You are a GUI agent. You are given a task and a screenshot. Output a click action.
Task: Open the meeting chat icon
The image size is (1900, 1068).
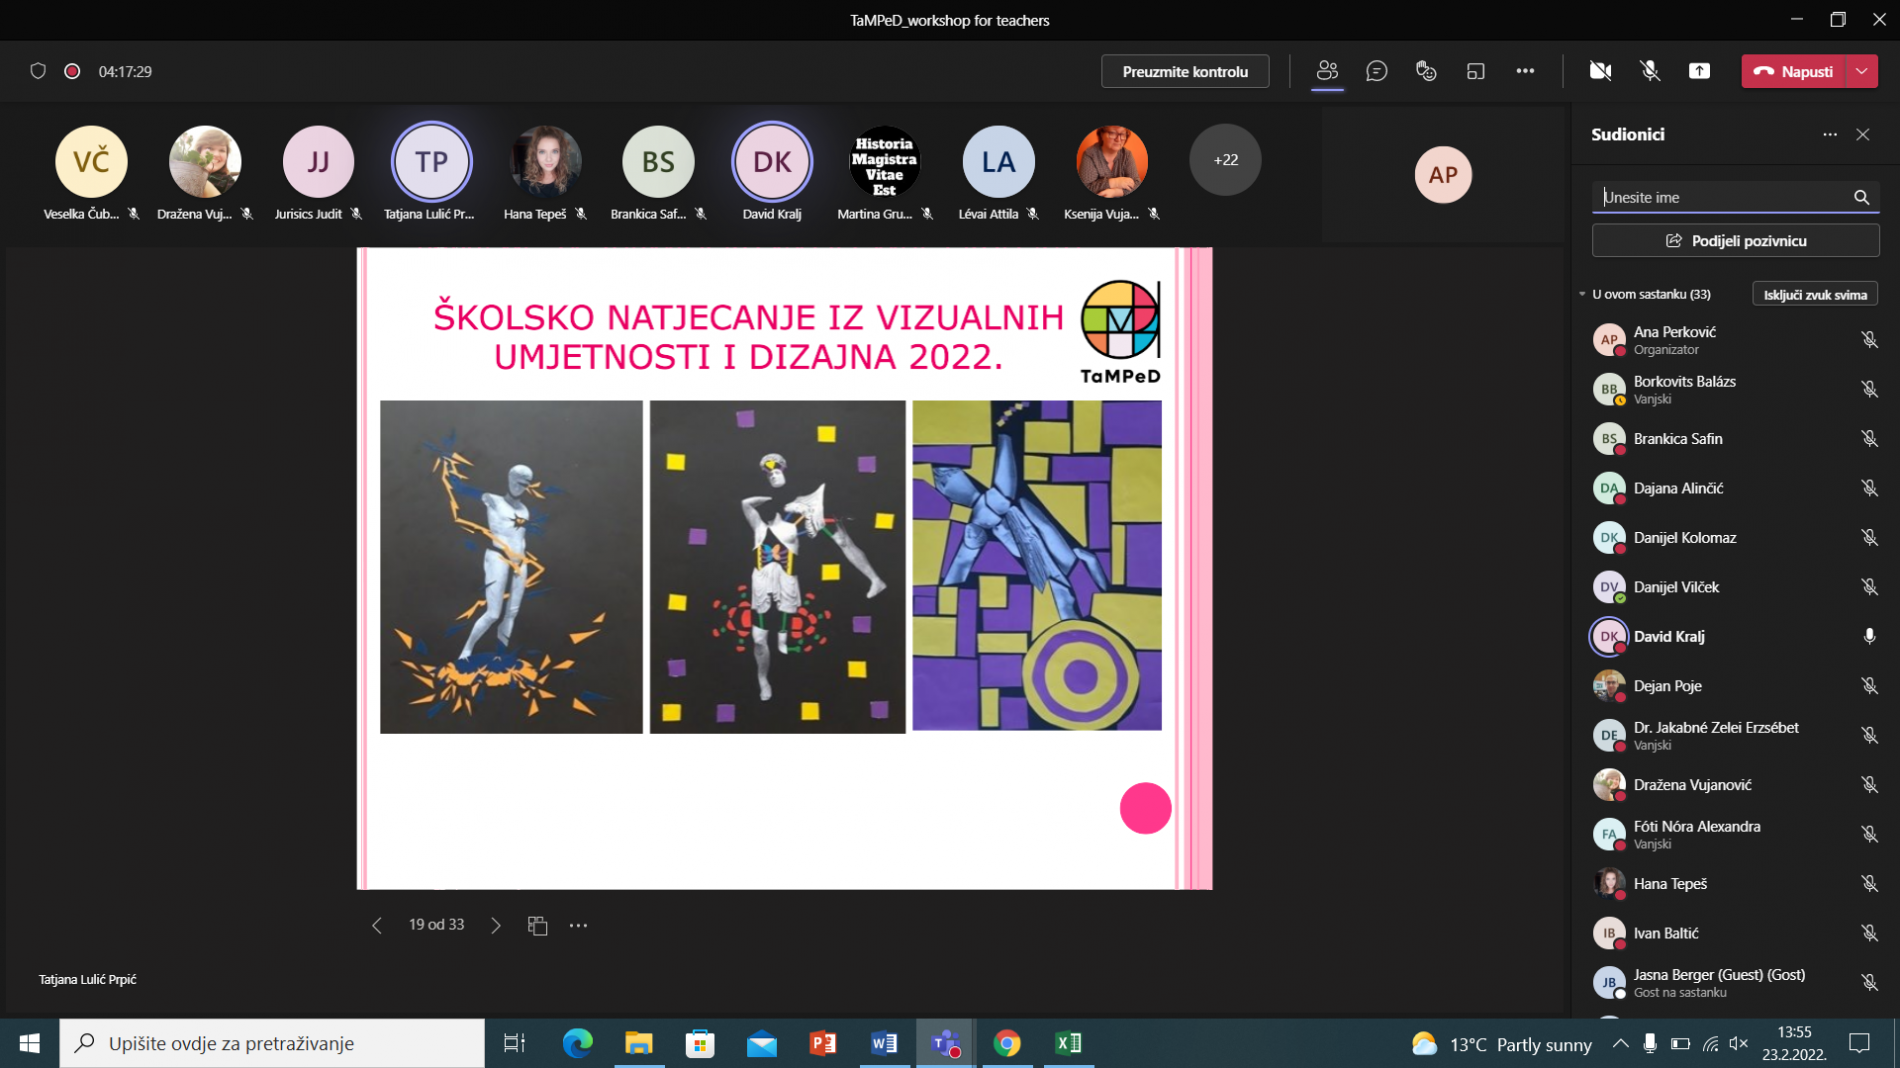pos(1377,71)
